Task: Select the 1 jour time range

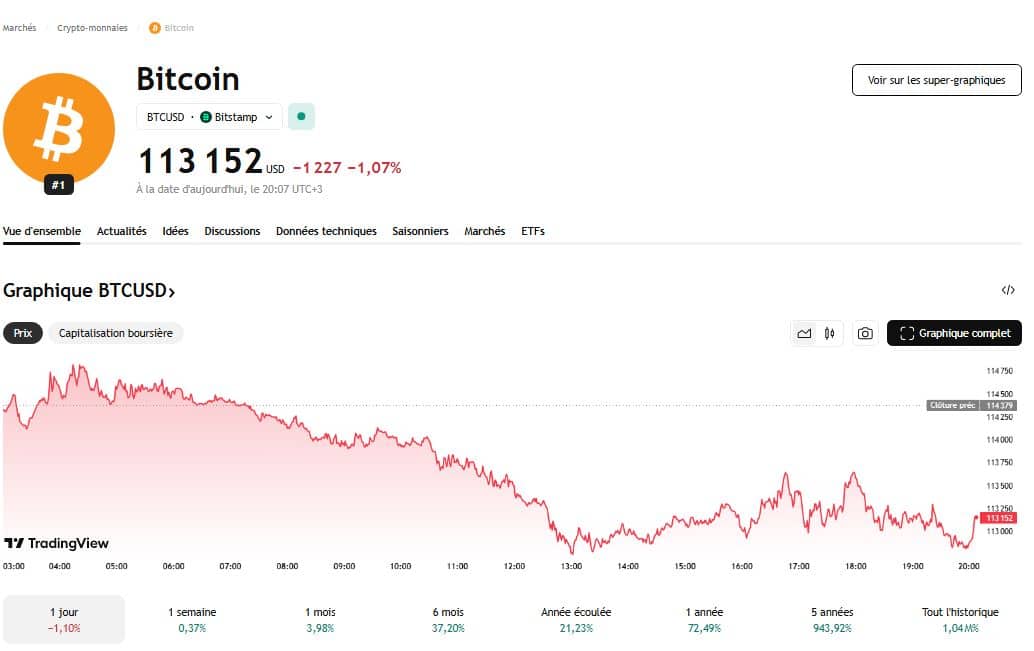Action: tap(64, 619)
